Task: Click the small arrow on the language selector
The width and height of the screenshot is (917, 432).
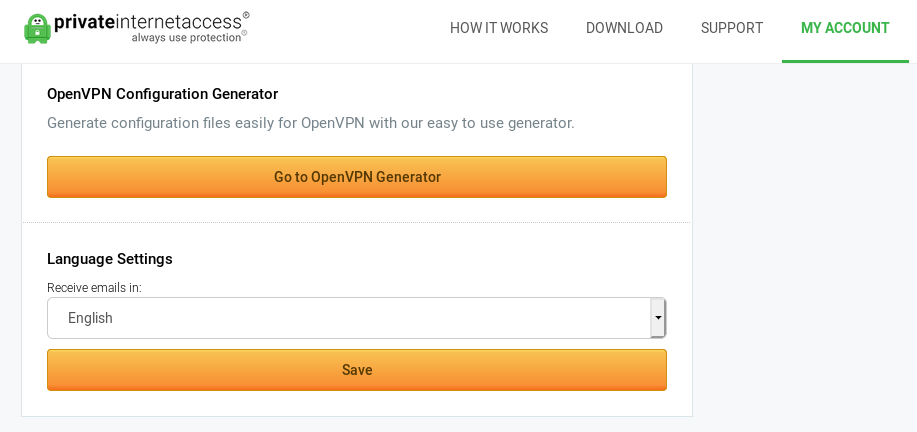Action: point(658,318)
